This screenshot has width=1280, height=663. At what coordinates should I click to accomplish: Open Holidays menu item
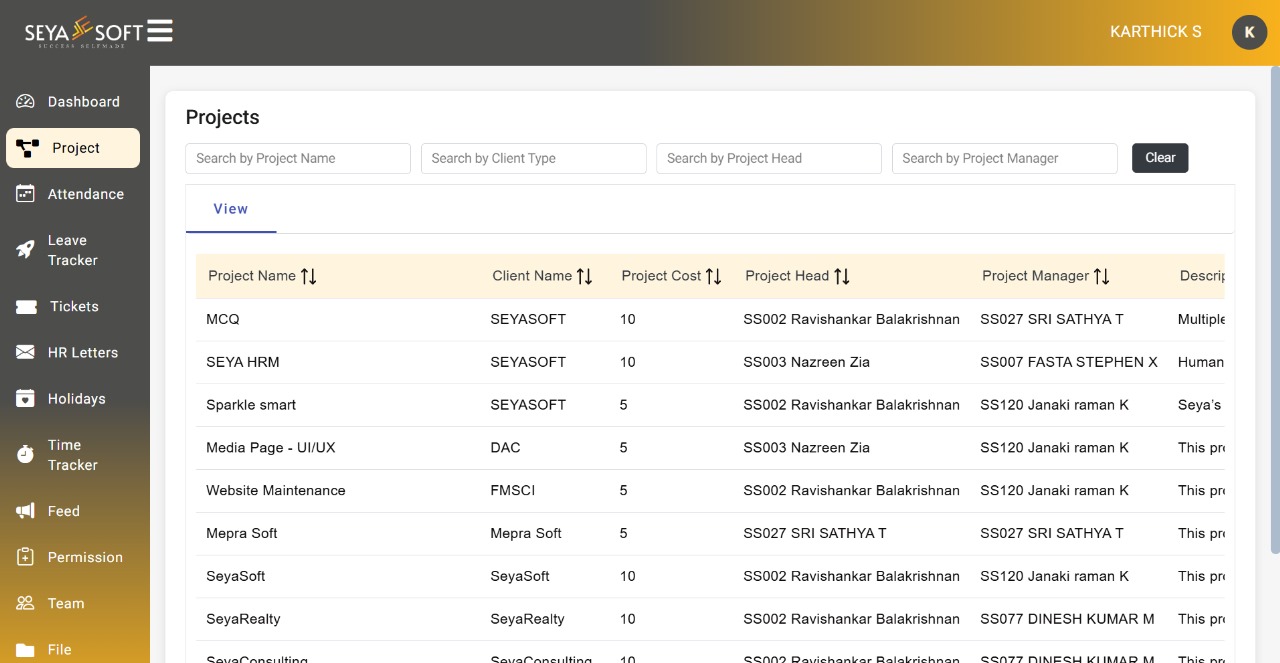[77, 398]
